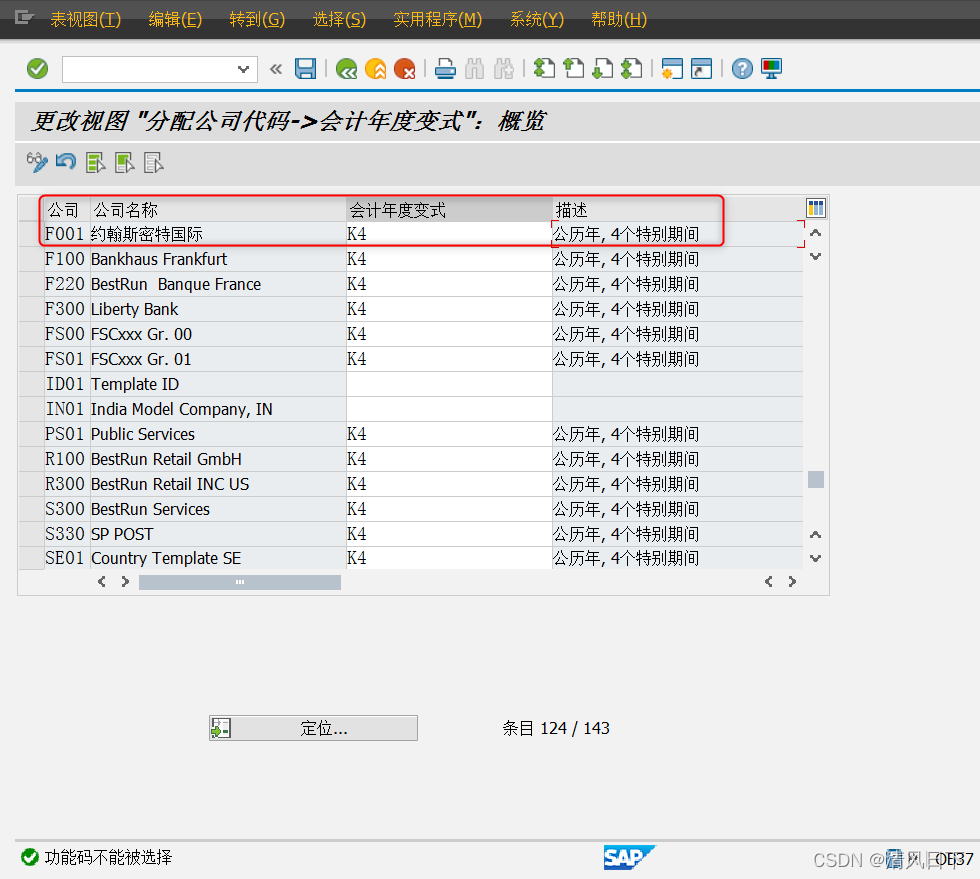Open the 选择(S) menu
The width and height of the screenshot is (980, 879).
coord(339,19)
